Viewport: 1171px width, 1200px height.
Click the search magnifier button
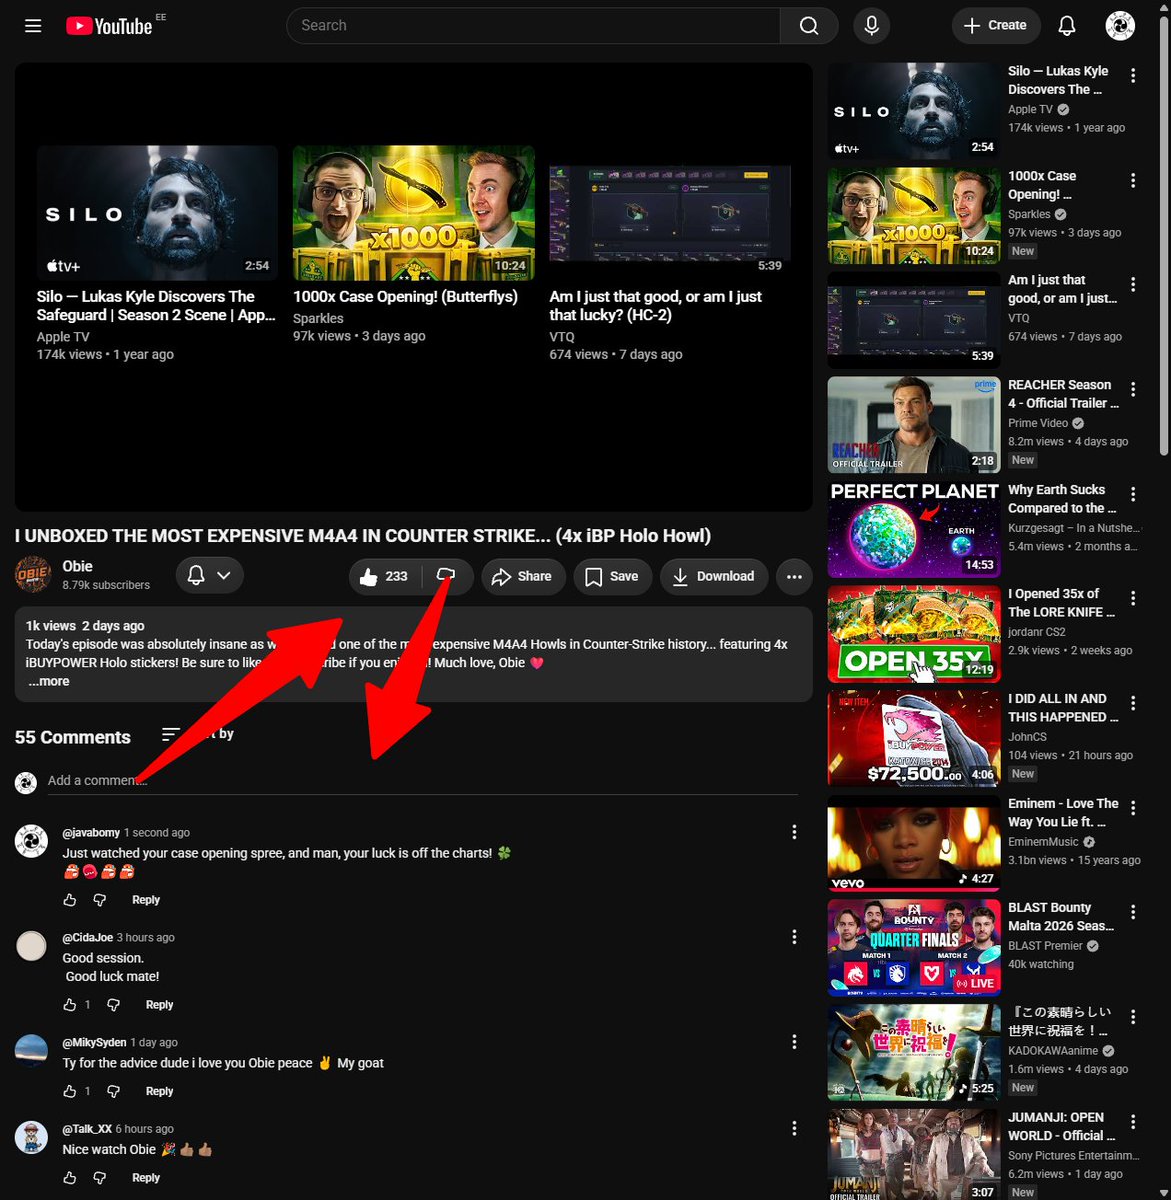[809, 26]
